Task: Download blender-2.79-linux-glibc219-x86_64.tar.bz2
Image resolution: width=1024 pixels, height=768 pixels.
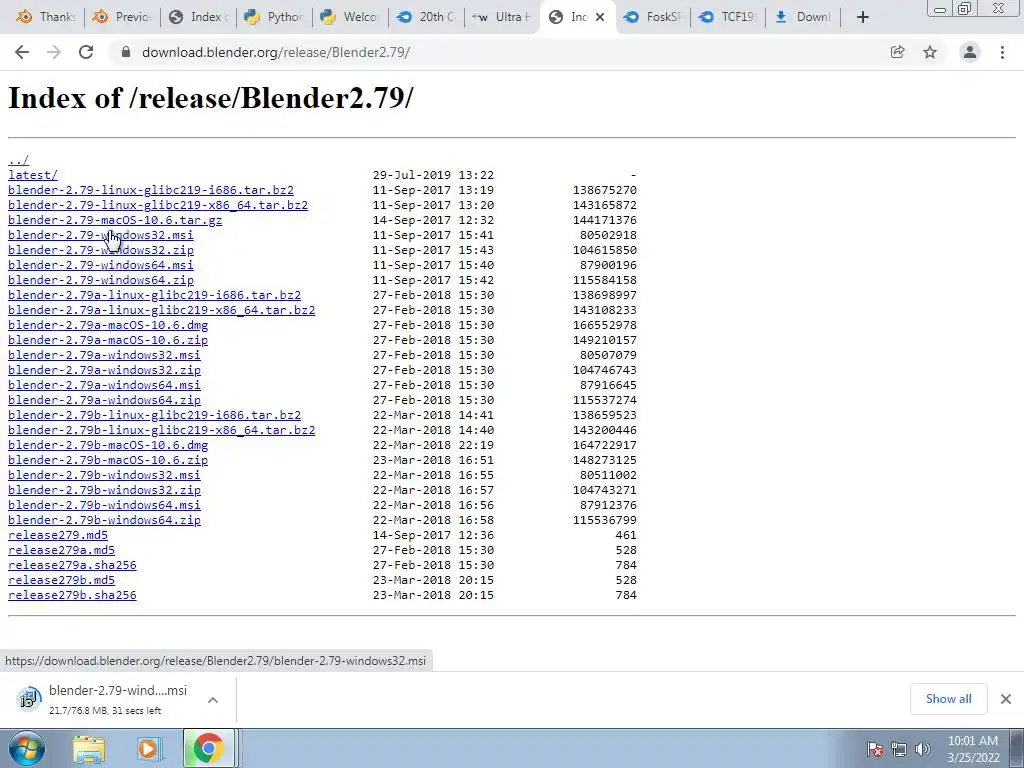Action: tap(158, 205)
